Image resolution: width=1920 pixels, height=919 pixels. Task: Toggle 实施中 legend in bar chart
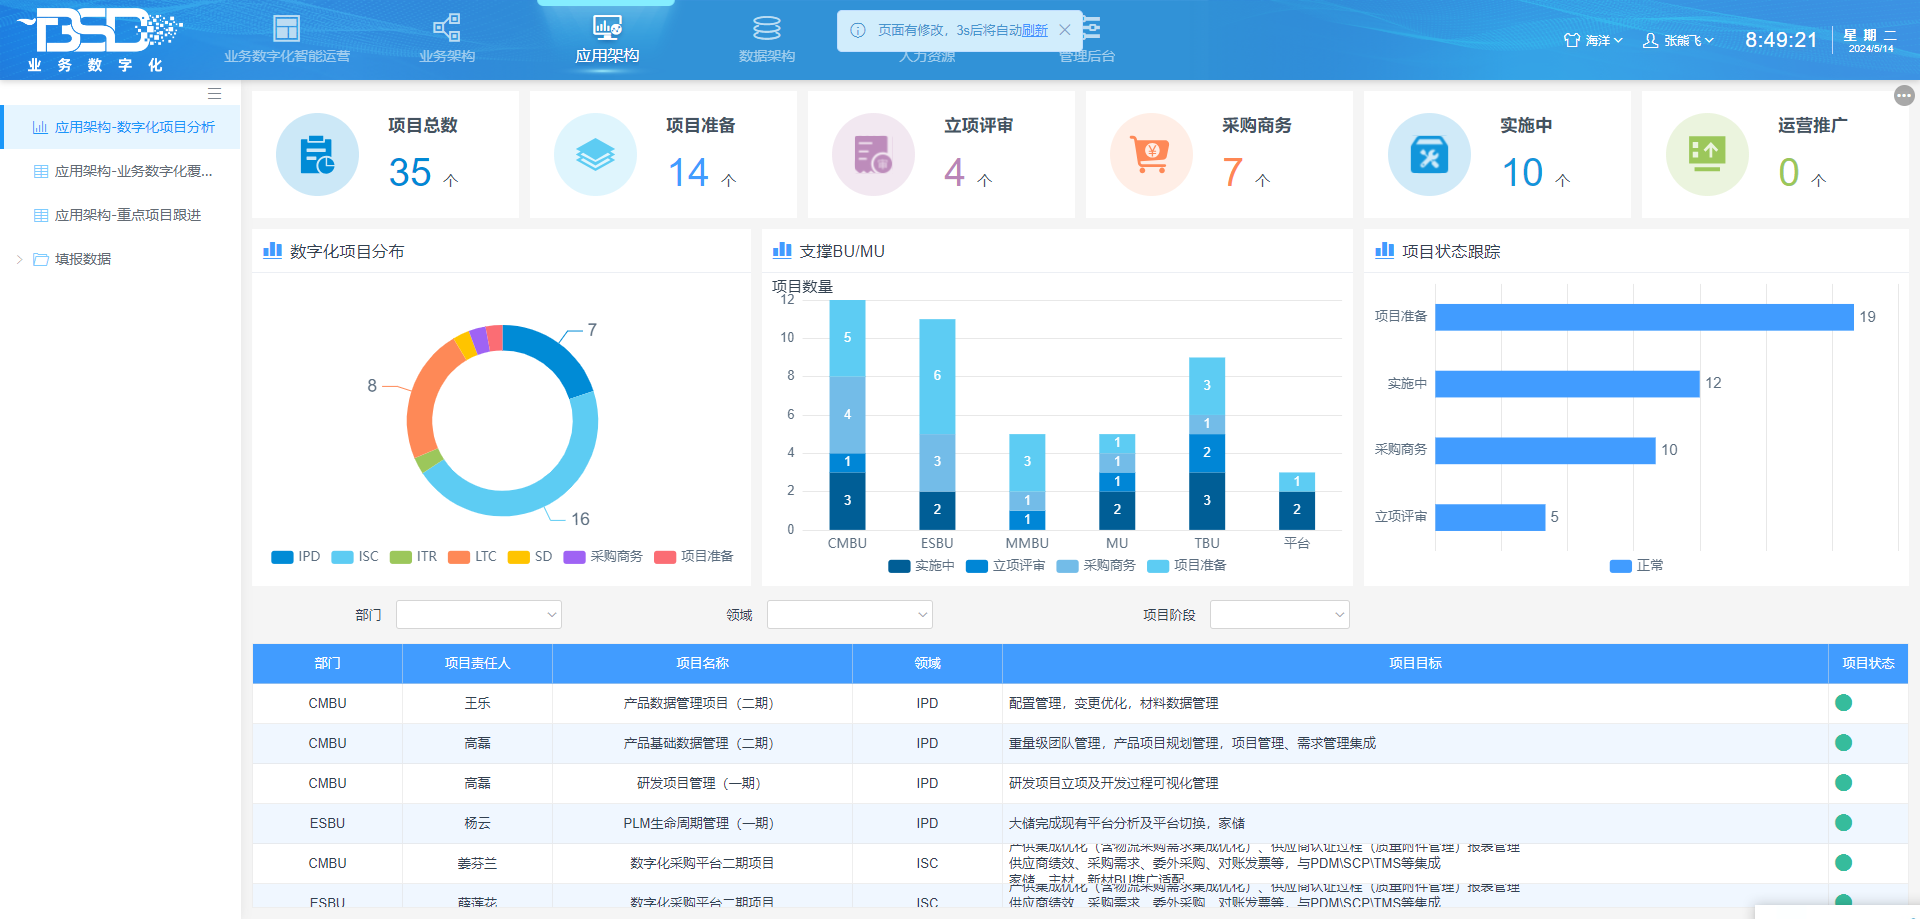click(921, 566)
